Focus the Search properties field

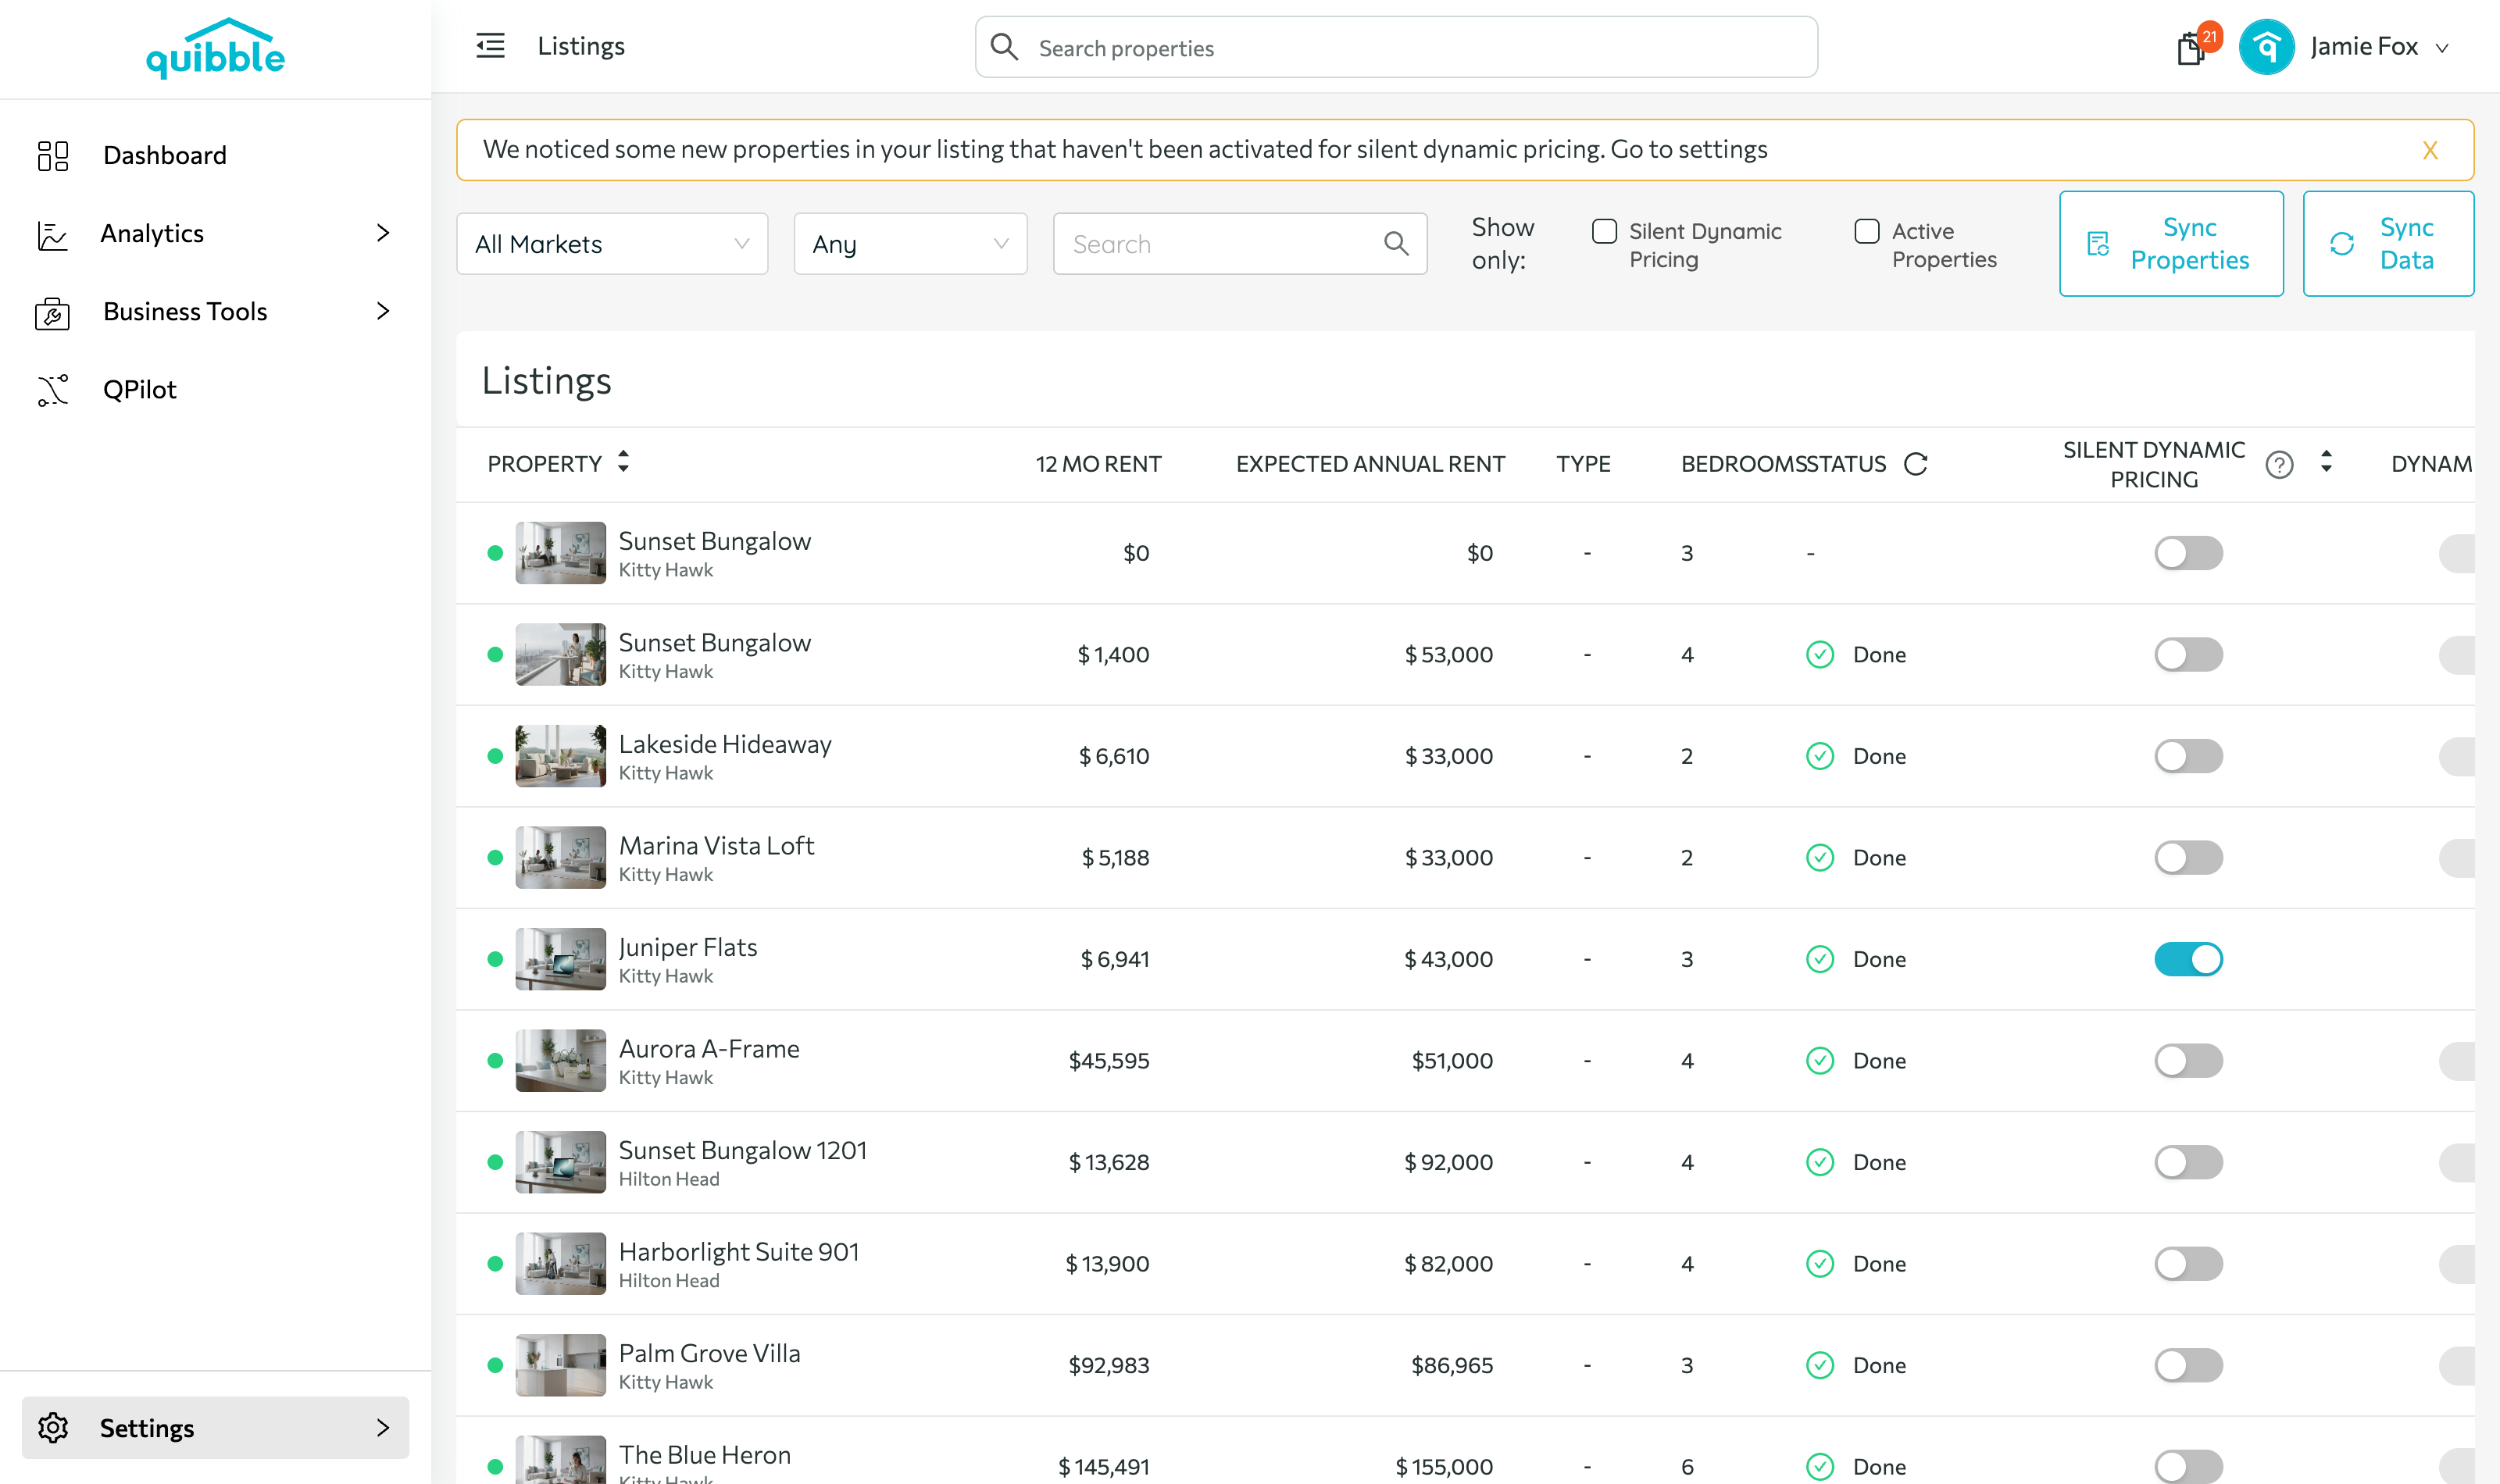pos(1396,47)
